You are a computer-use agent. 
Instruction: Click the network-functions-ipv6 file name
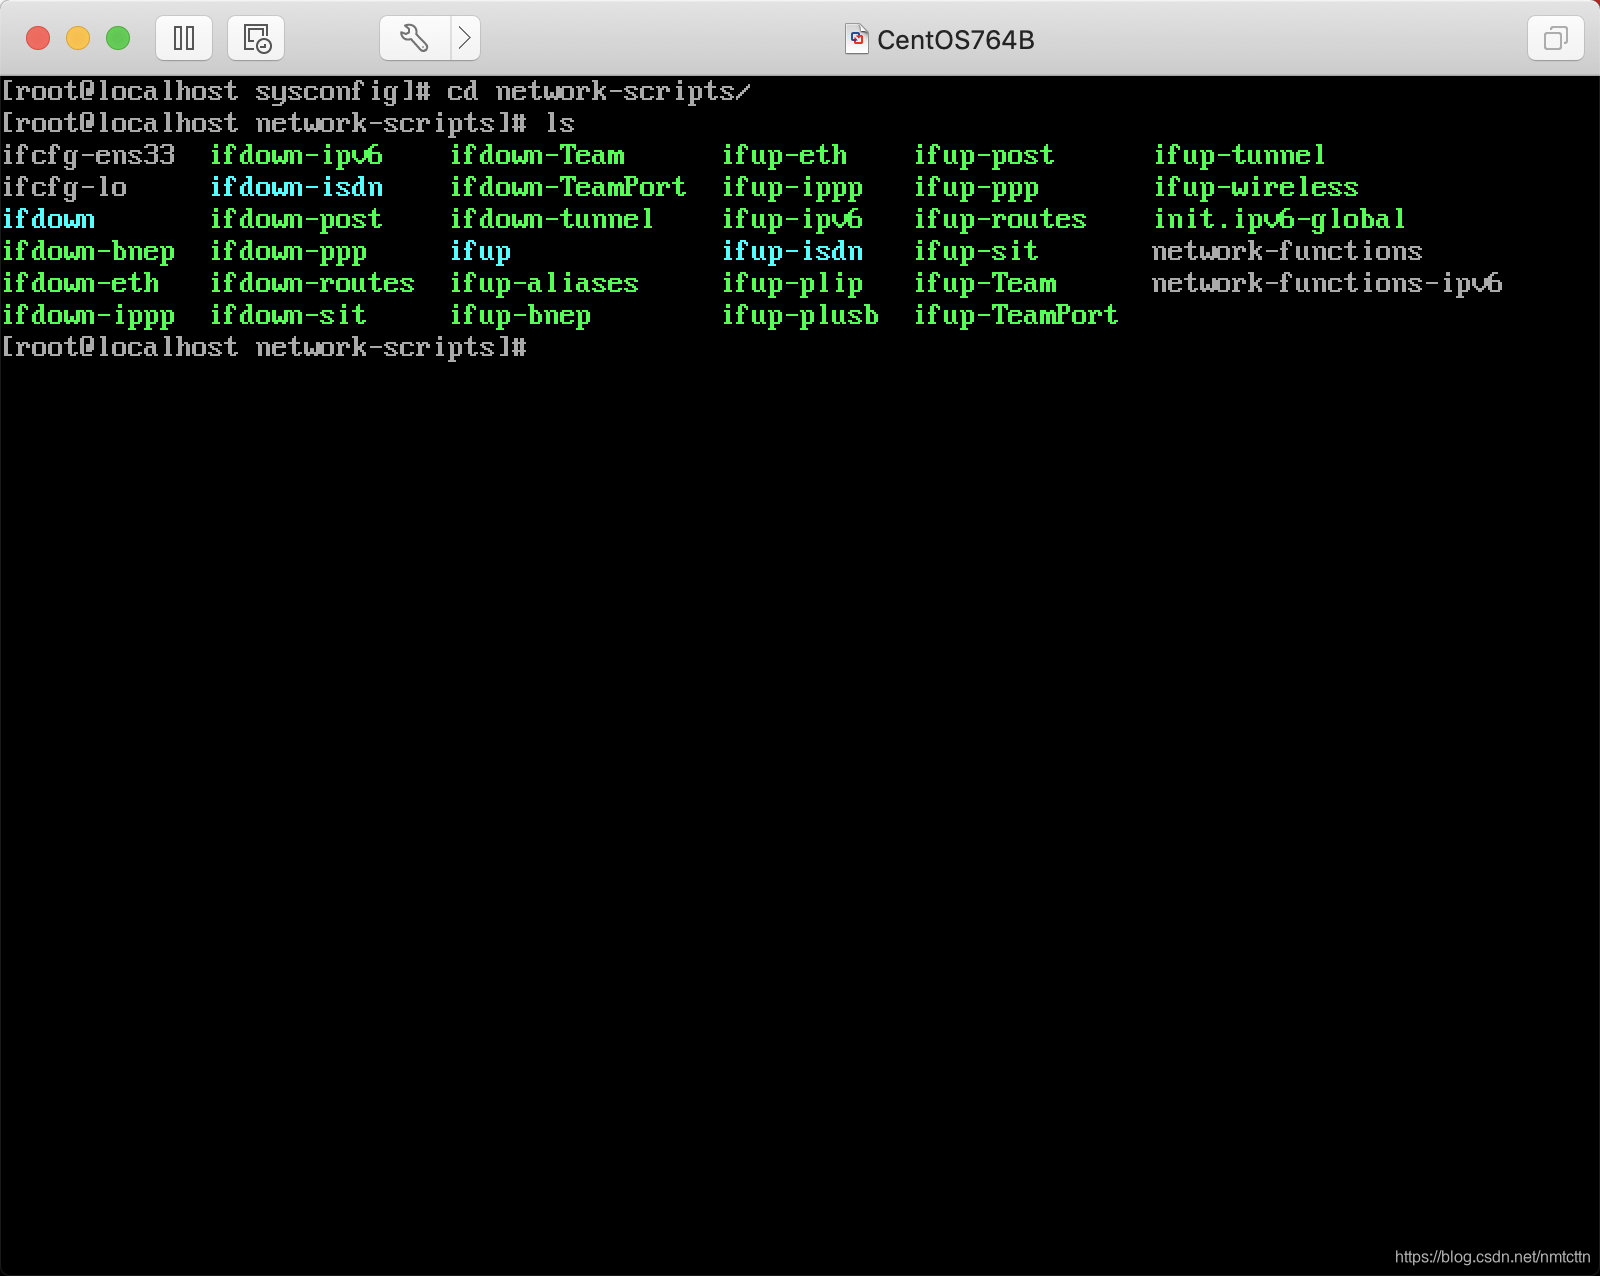tap(1328, 283)
